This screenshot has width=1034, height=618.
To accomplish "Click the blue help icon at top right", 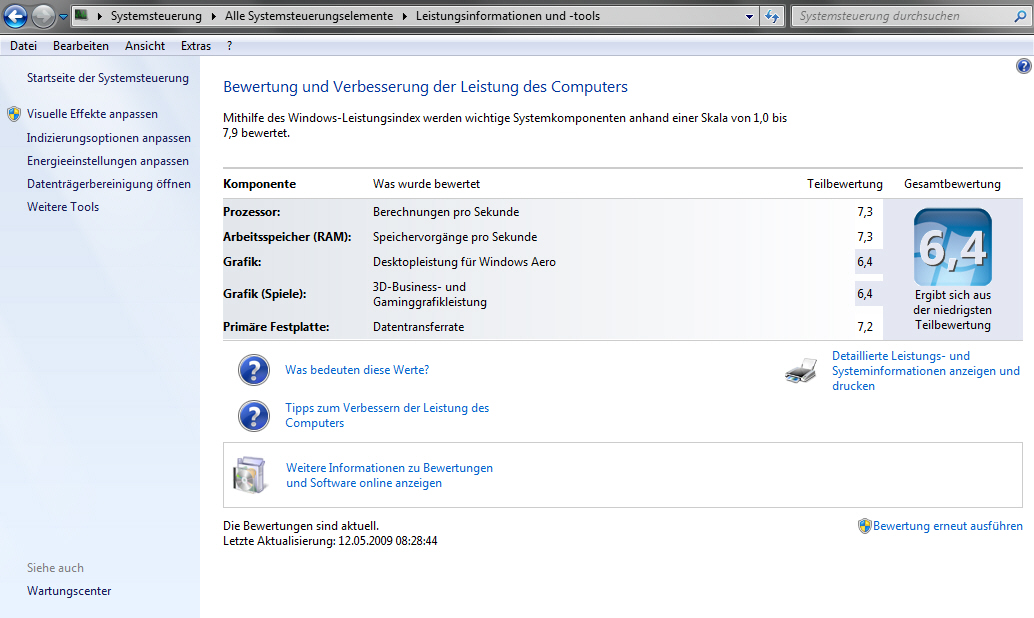I will tap(1023, 66).
